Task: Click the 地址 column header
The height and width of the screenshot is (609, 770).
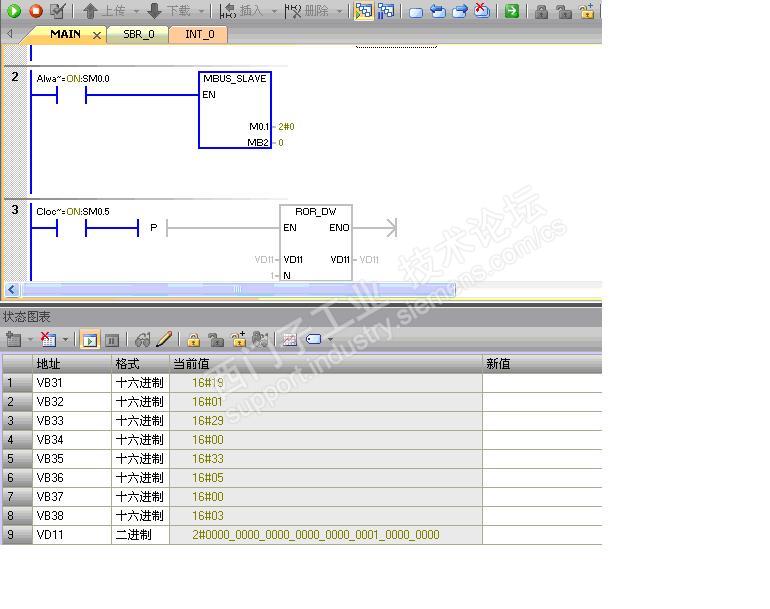Action: pos(72,364)
